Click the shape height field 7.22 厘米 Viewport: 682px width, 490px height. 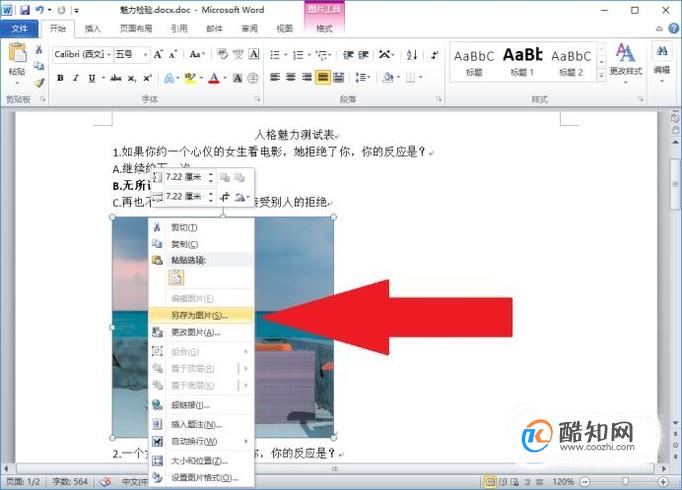[x=185, y=177]
